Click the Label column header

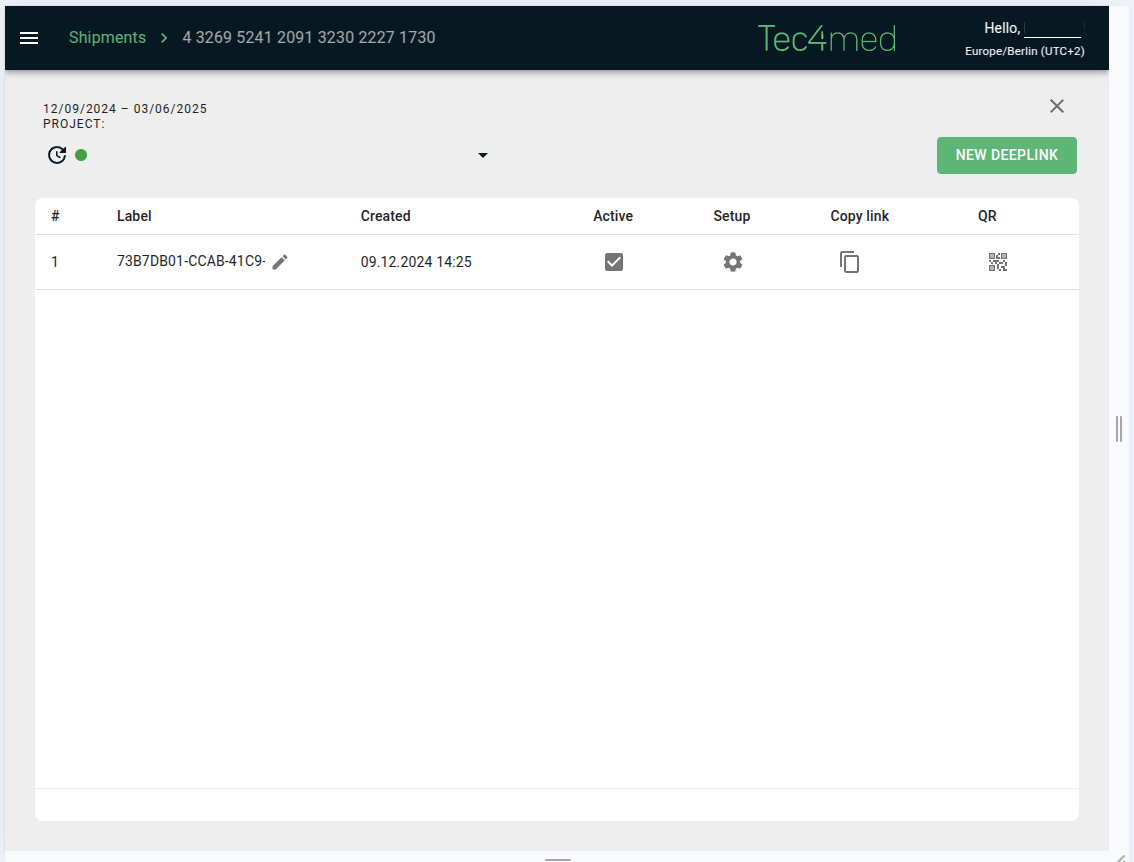(134, 216)
